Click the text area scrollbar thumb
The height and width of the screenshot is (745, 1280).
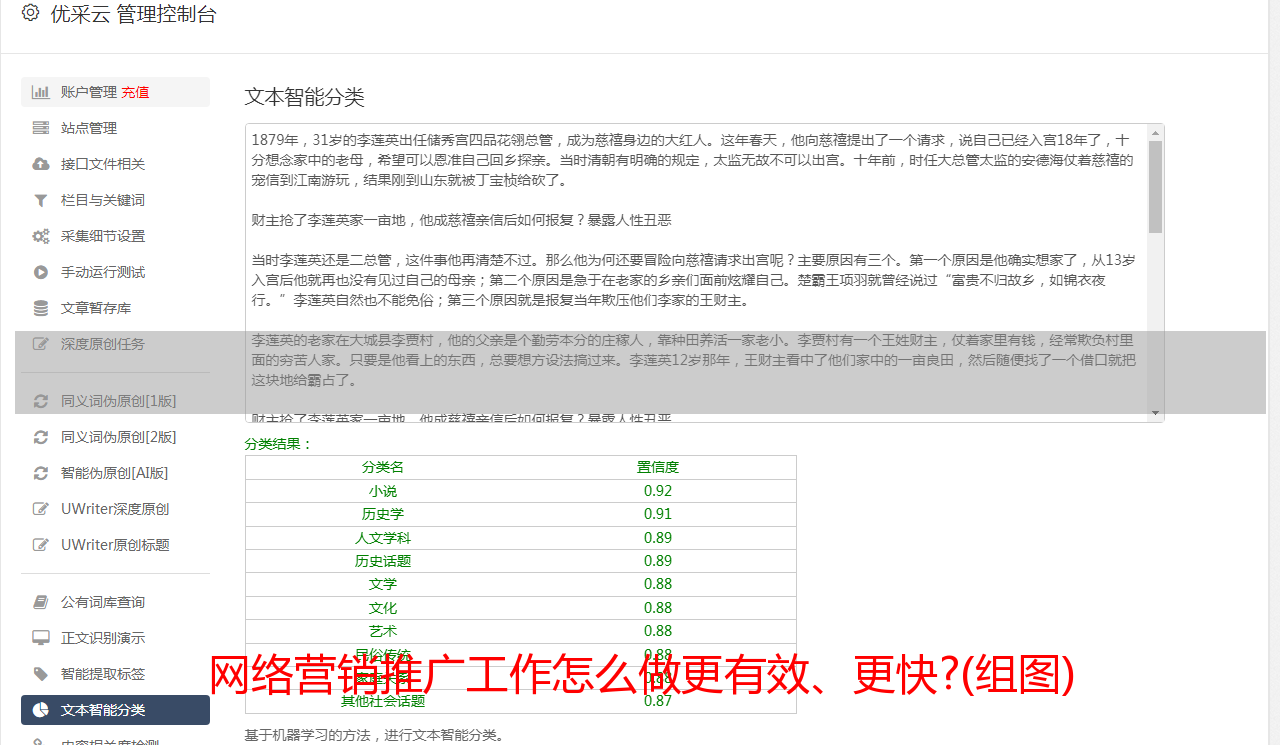[1156, 187]
